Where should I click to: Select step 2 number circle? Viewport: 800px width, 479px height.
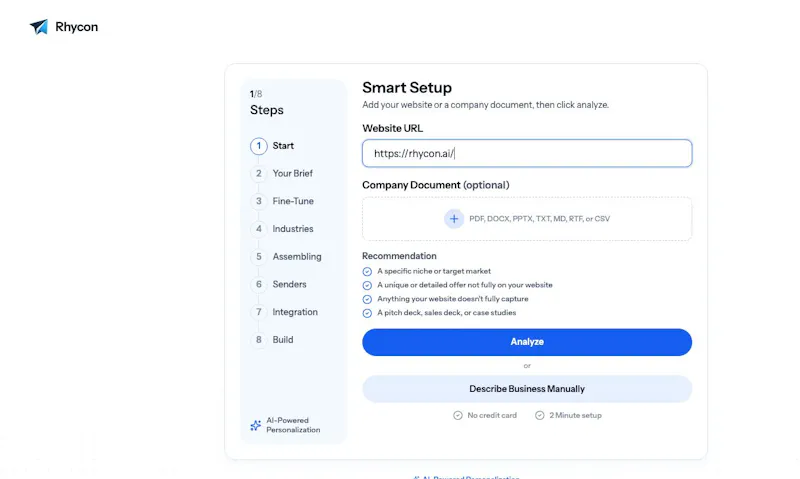tap(259, 173)
